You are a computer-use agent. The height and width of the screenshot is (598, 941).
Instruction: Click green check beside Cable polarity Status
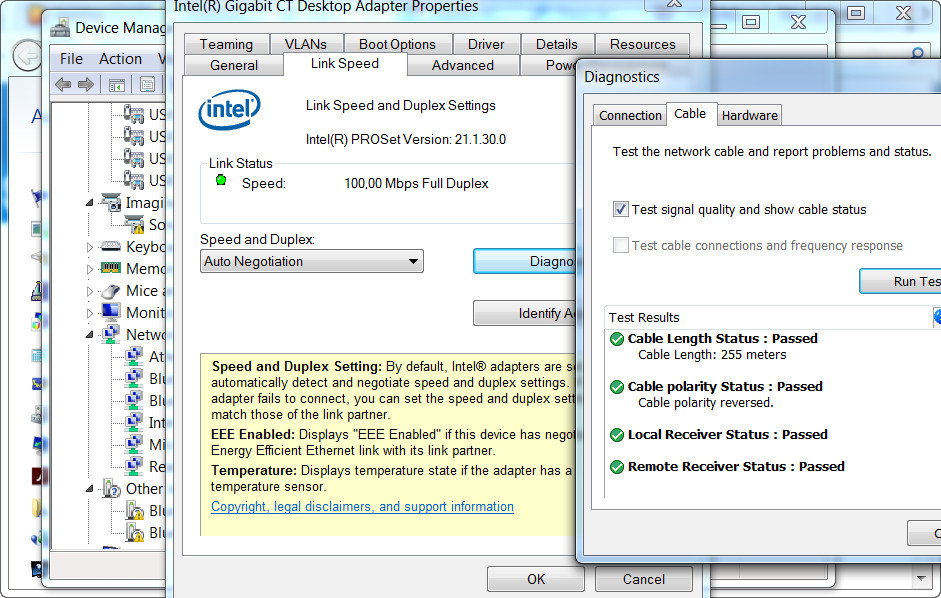(x=617, y=387)
